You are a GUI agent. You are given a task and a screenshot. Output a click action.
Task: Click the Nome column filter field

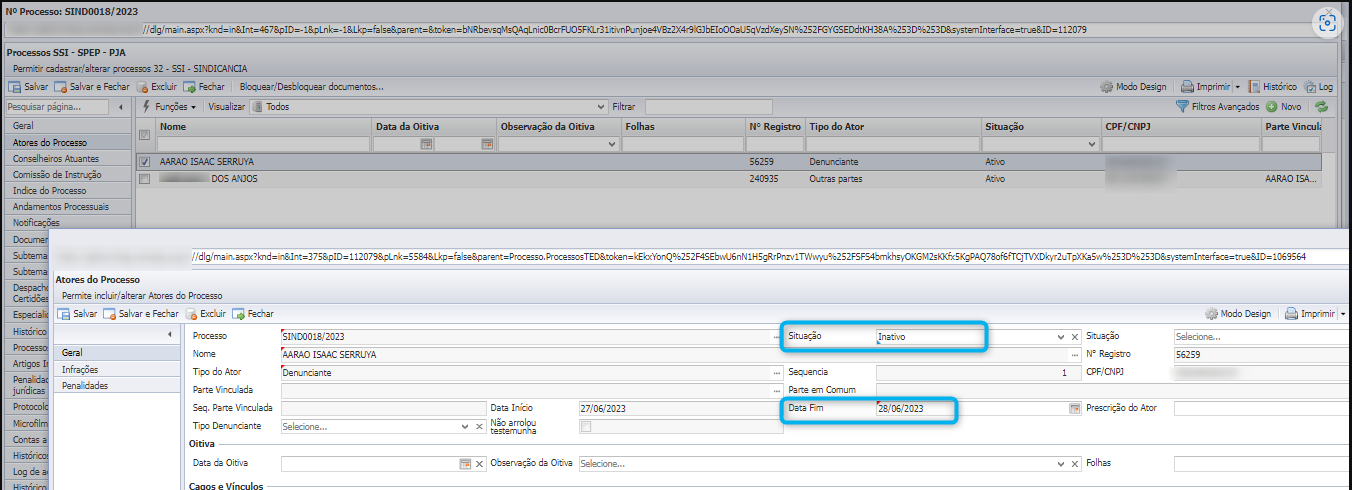[262, 144]
